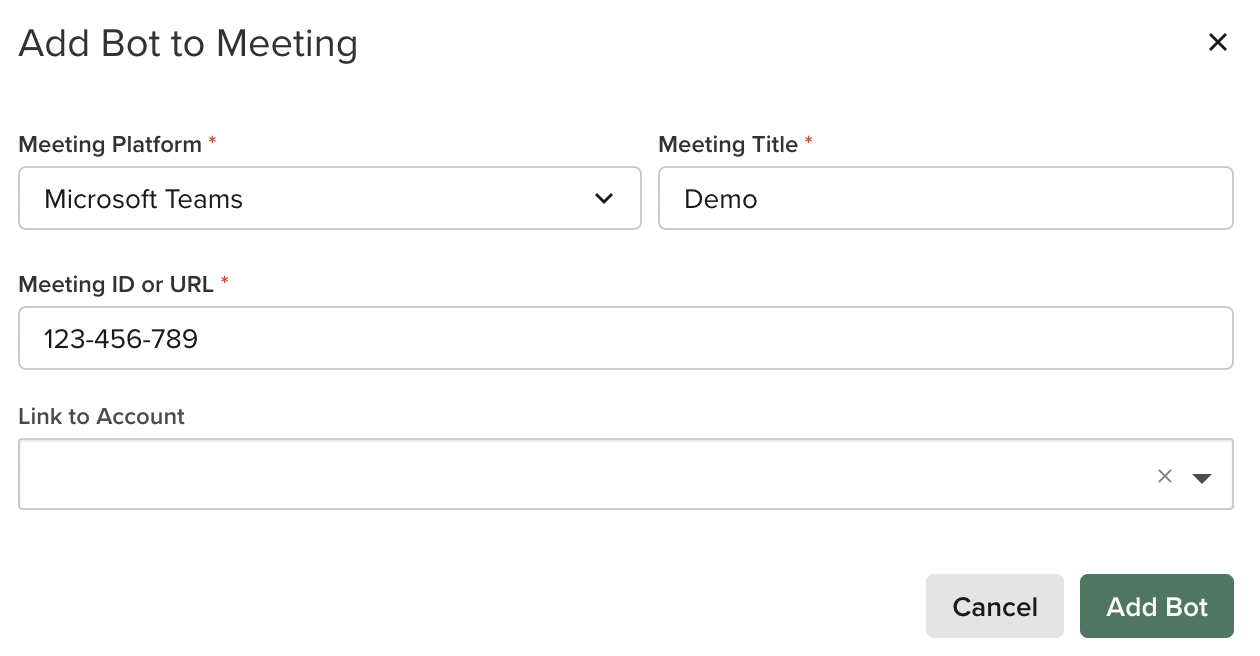Screen dimensions: 1260x656
Task: Click the downward chevron beside Microsoft Teams
Action: (604, 199)
